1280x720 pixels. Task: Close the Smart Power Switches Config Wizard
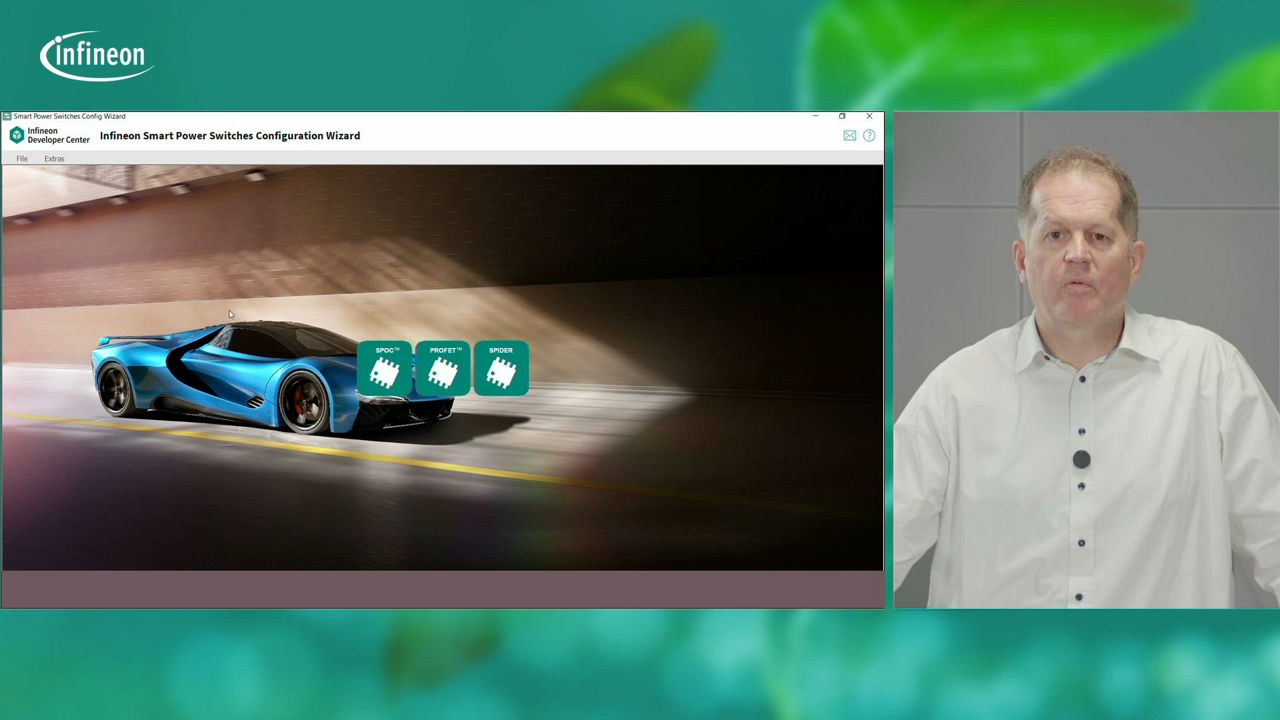point(869,116)
